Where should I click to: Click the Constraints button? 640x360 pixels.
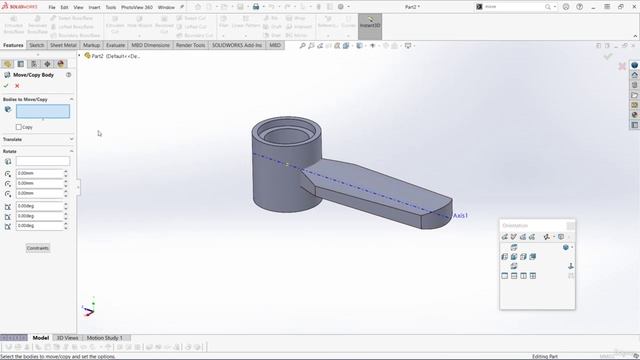(x=38, y=248)
